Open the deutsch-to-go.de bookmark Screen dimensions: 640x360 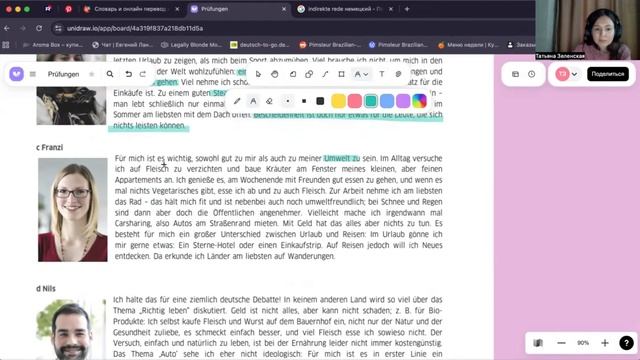click(260, 45)
